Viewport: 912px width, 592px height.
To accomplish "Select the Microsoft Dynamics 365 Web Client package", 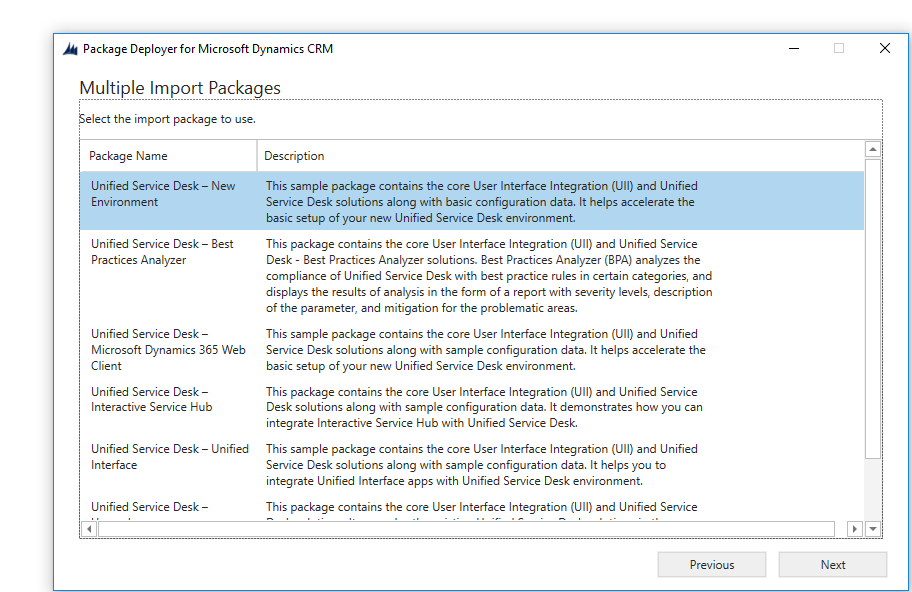I will tap(472, 350).
